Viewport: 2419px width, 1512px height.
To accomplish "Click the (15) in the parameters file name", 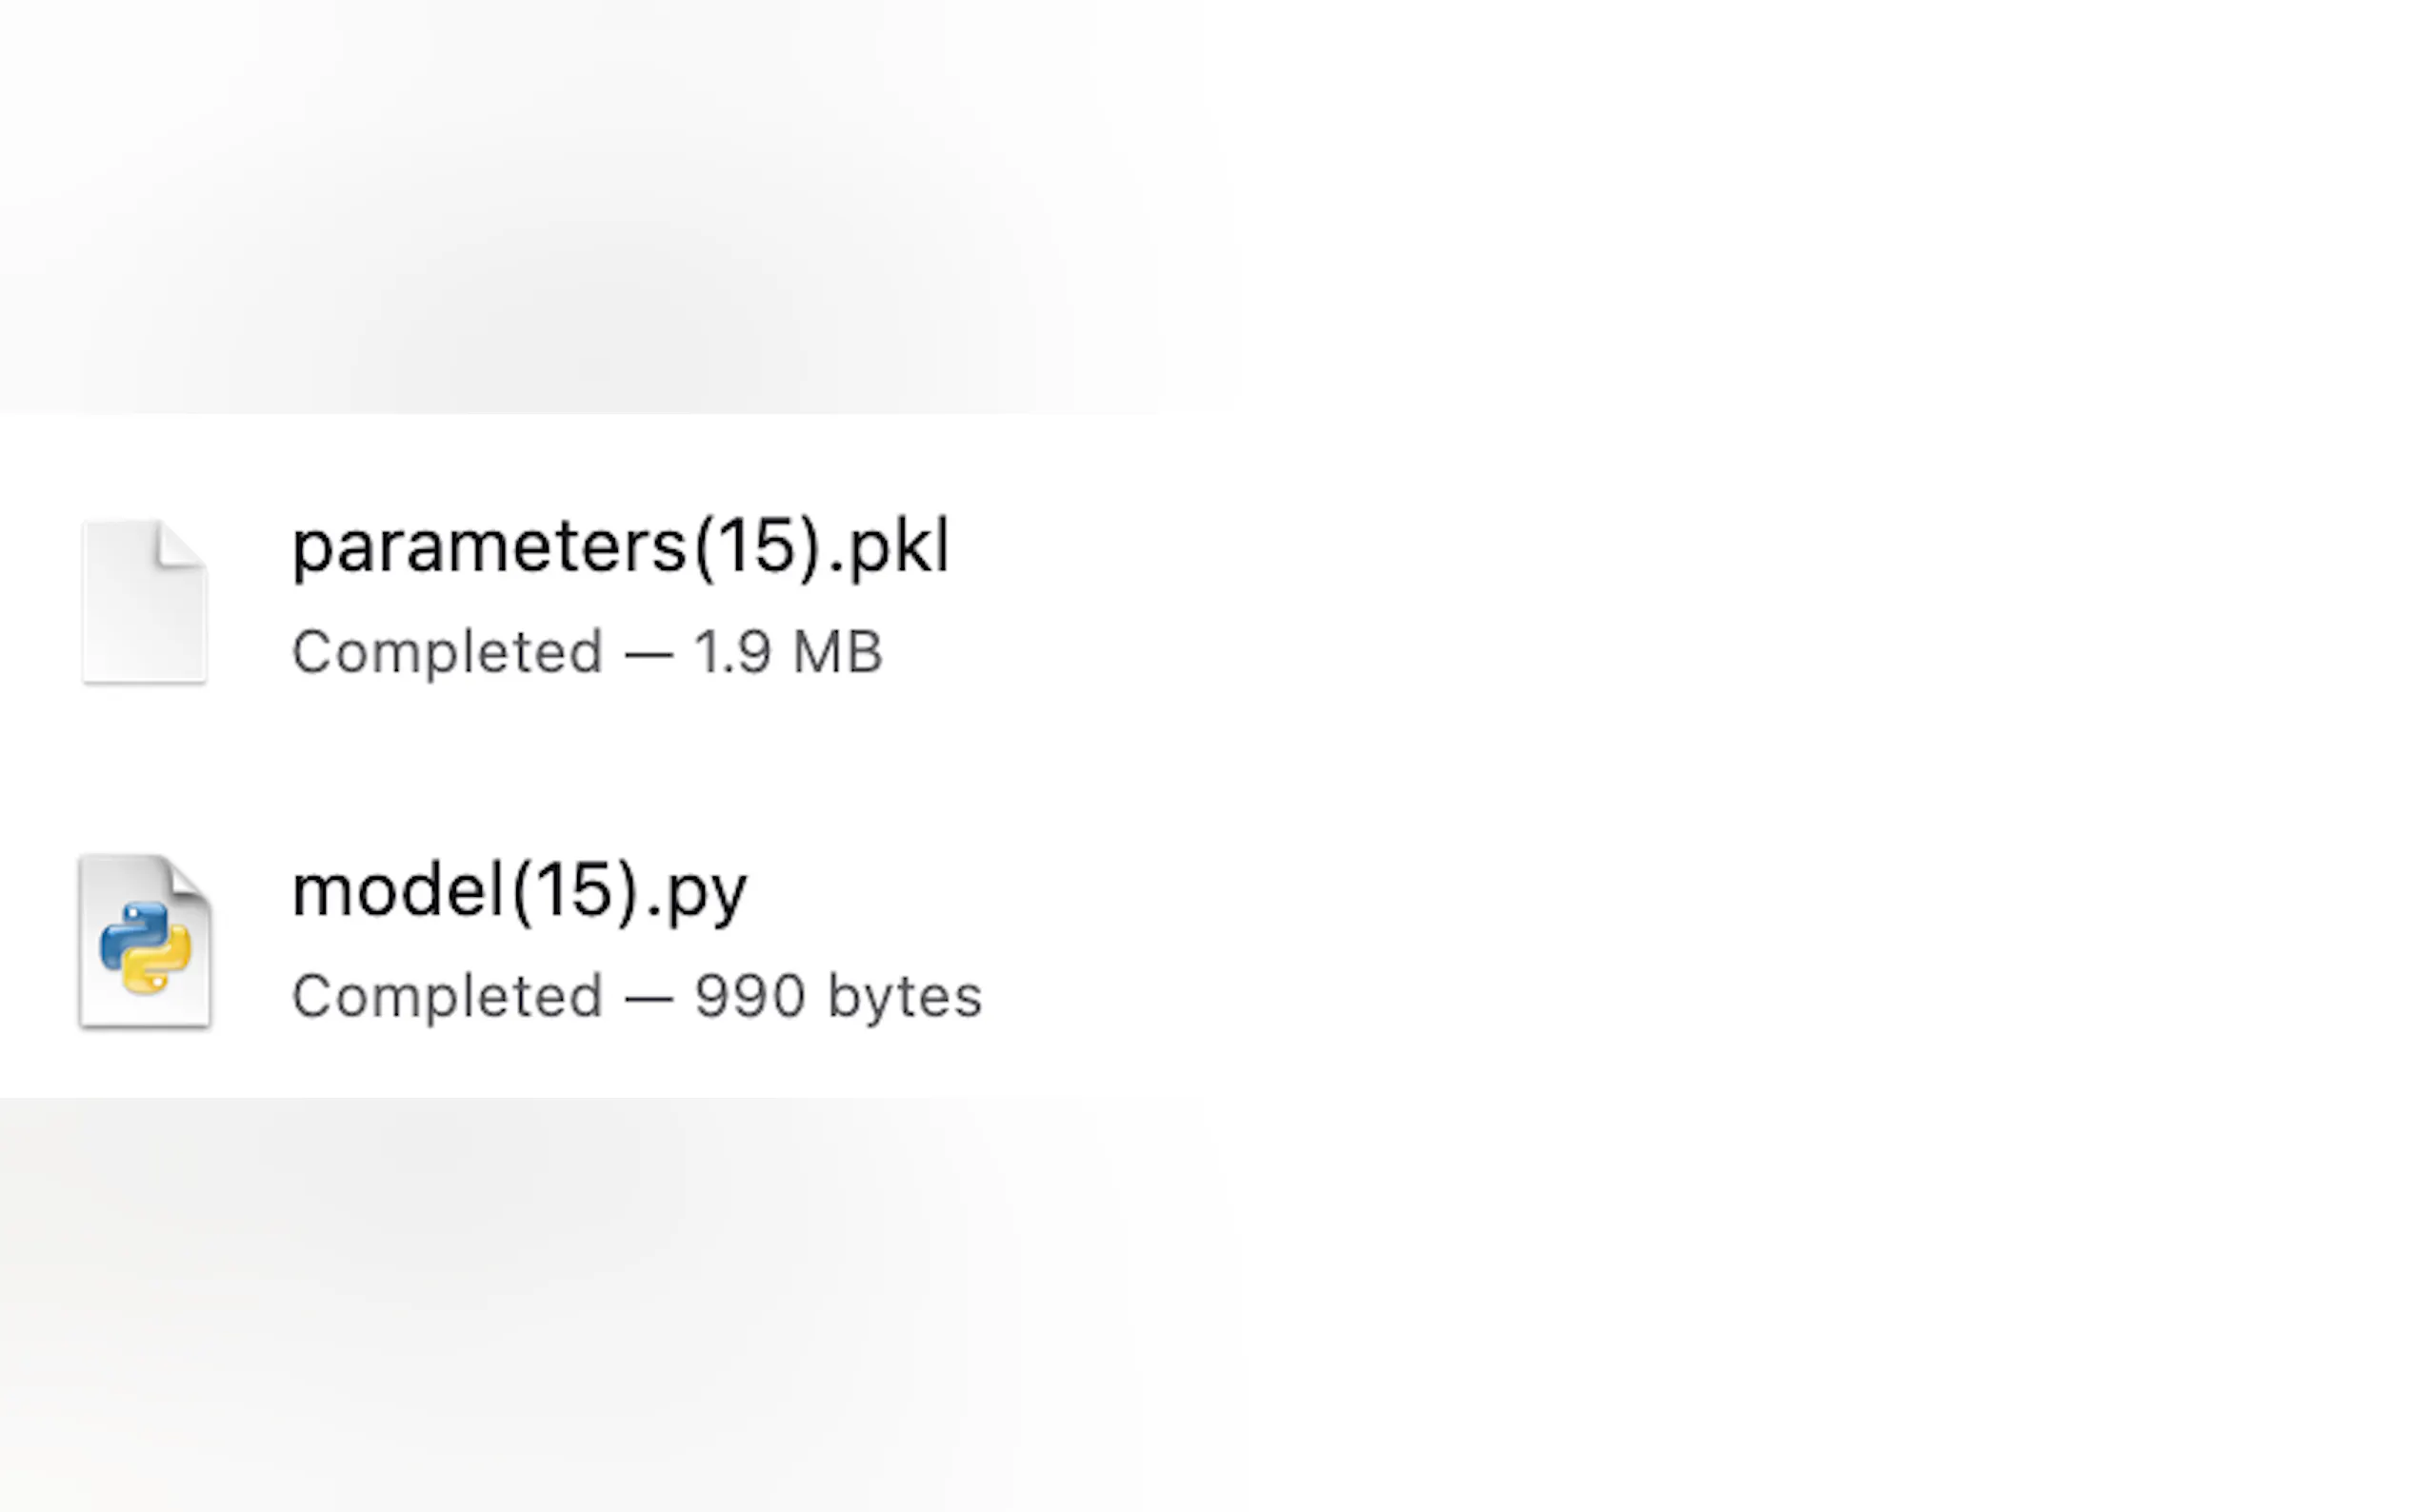I will [758, 548].
